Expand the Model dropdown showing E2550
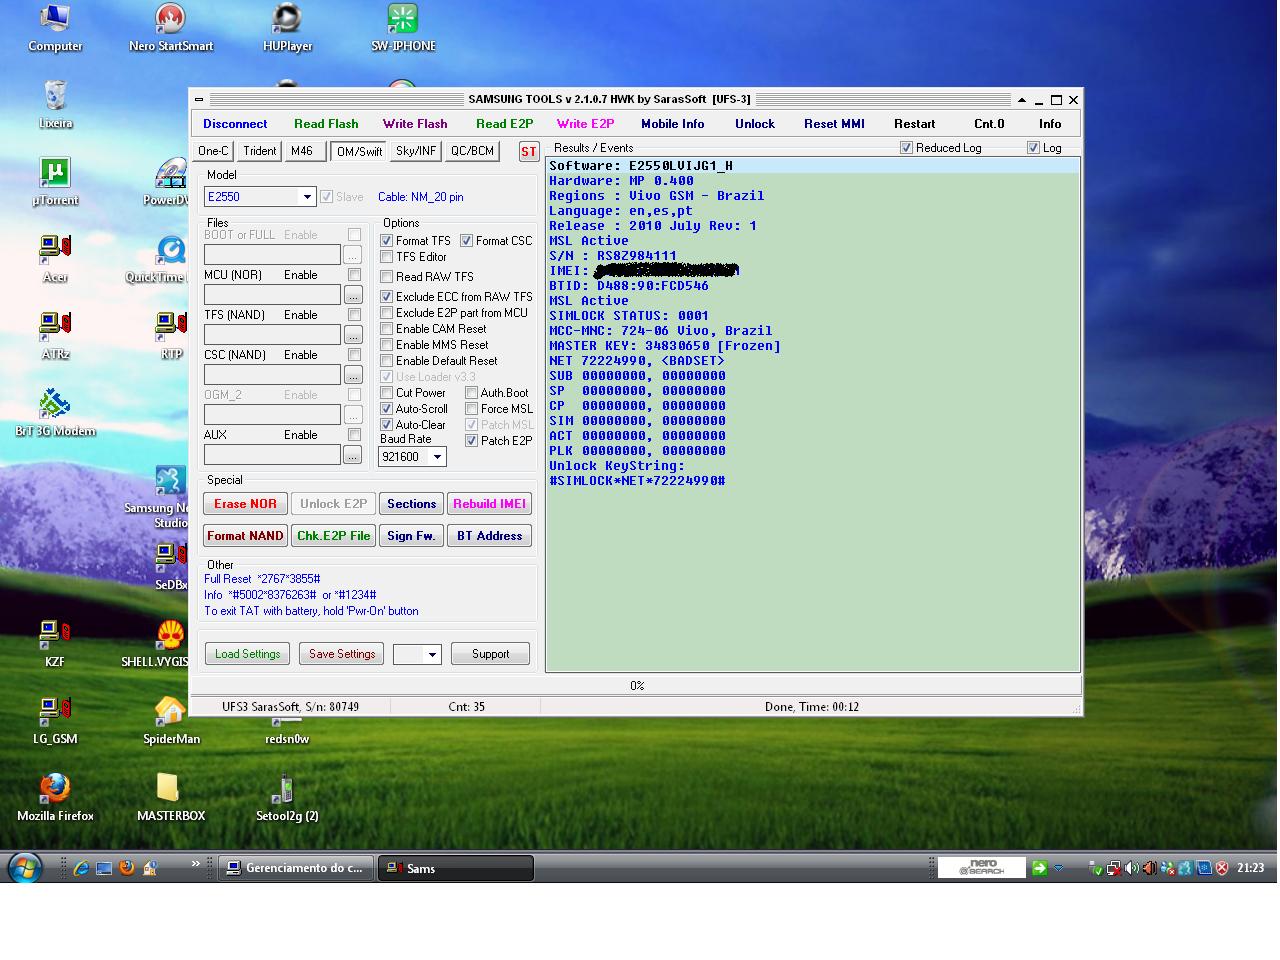The height and width of the screenshot is (960, 1280). (x=307, y=197)
